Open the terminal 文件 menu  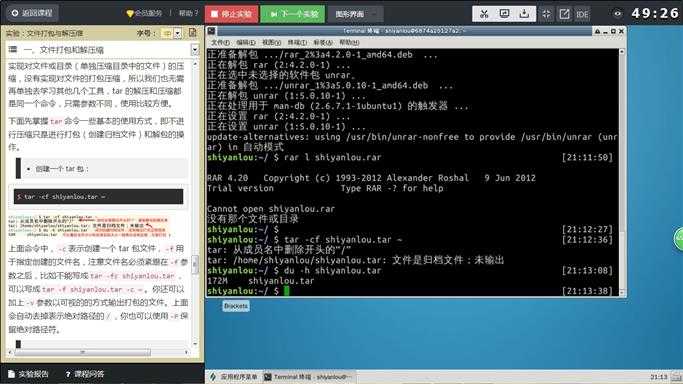pyautogui.click(x=220, y=42)
